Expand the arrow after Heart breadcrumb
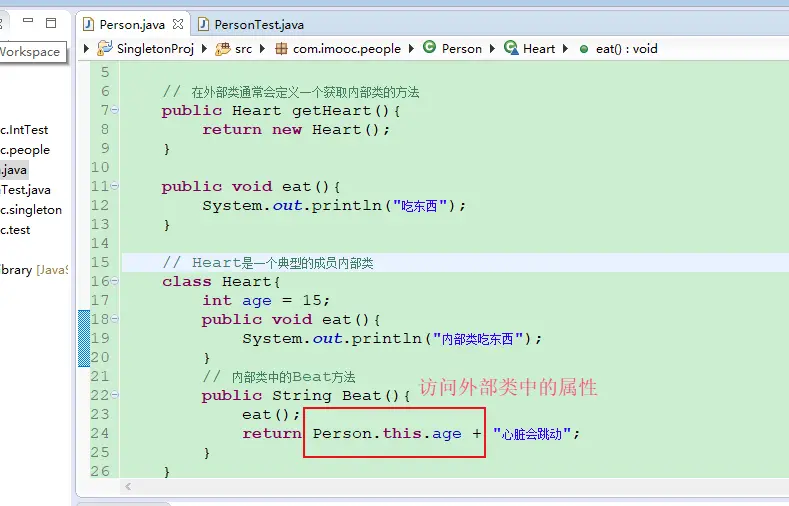789x506 pixels. 565,48
